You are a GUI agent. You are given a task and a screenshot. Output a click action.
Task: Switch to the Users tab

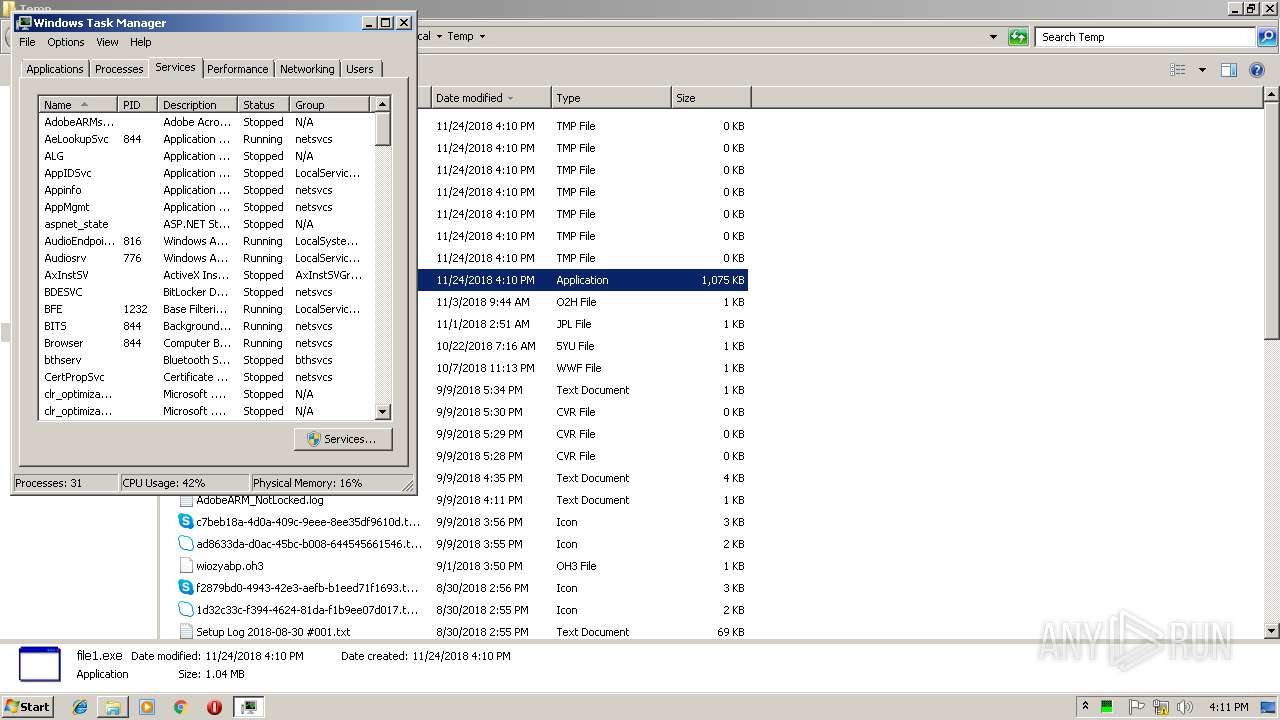tap(360, 69)
